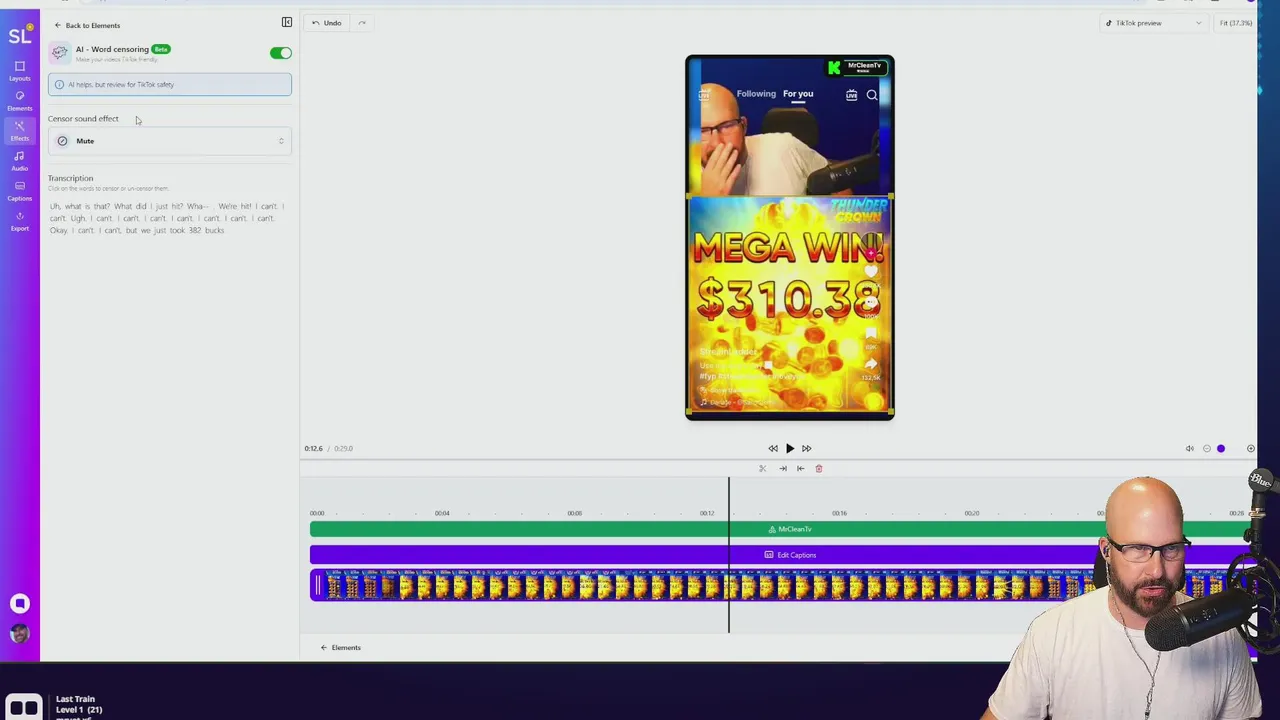Click 'AI helps, but review for TikTok safety' notice

point(170,84)
